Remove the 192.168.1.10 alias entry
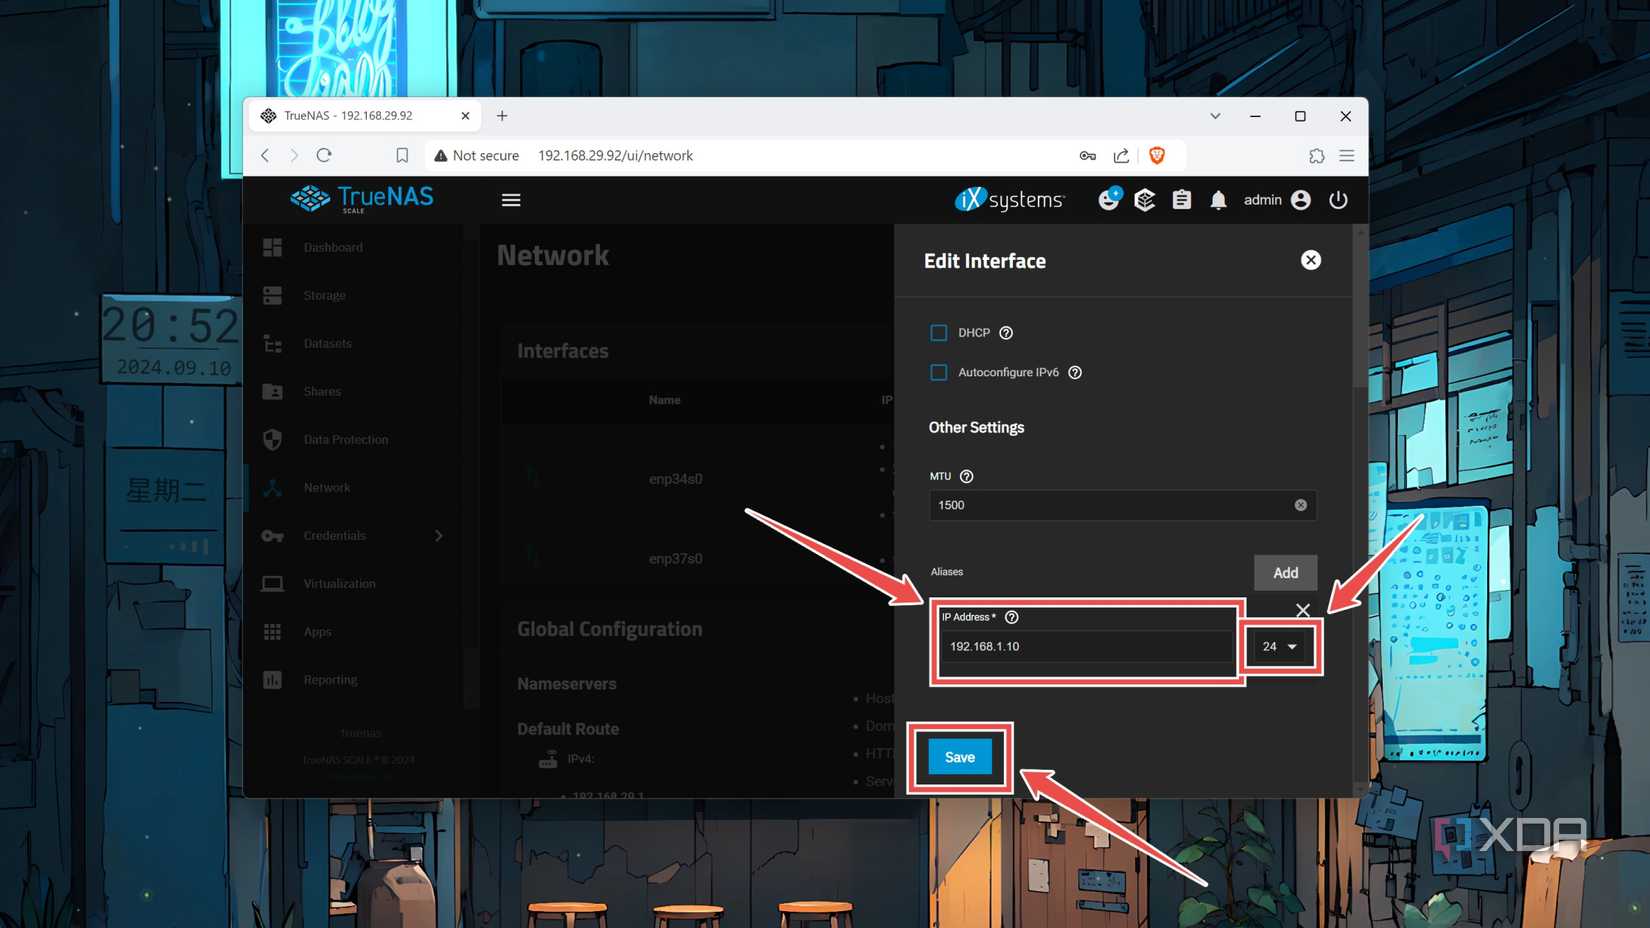 pos(1302,609)
